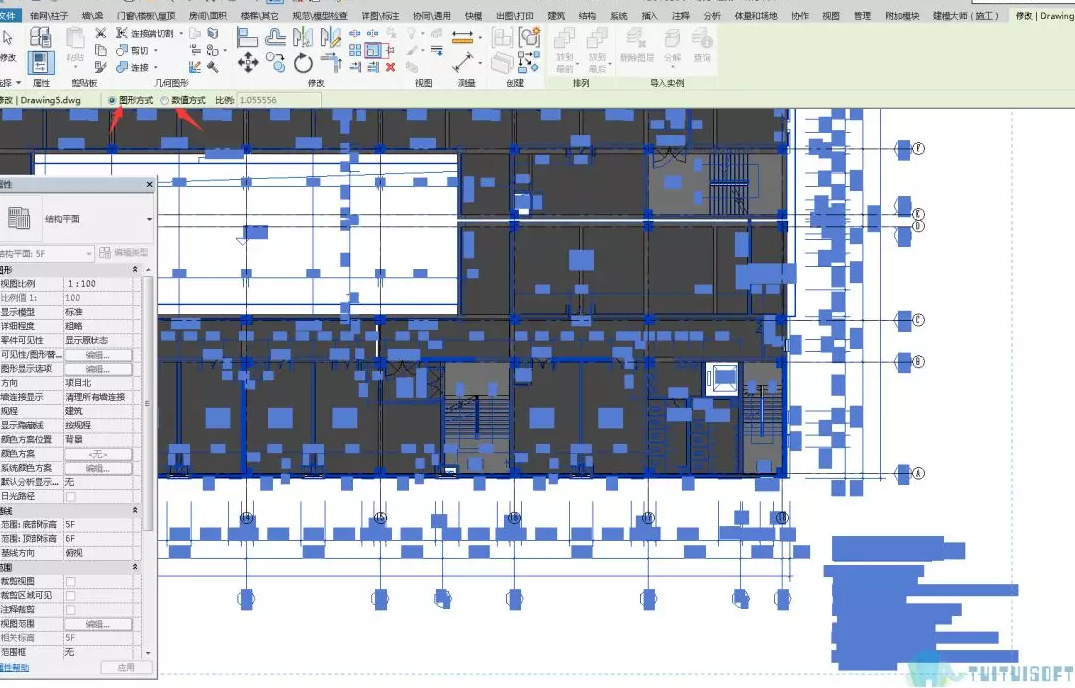The height and width of the screenshot is (688, 1075).
Task: Select the Scale tool
Action: tap(373, 50)
